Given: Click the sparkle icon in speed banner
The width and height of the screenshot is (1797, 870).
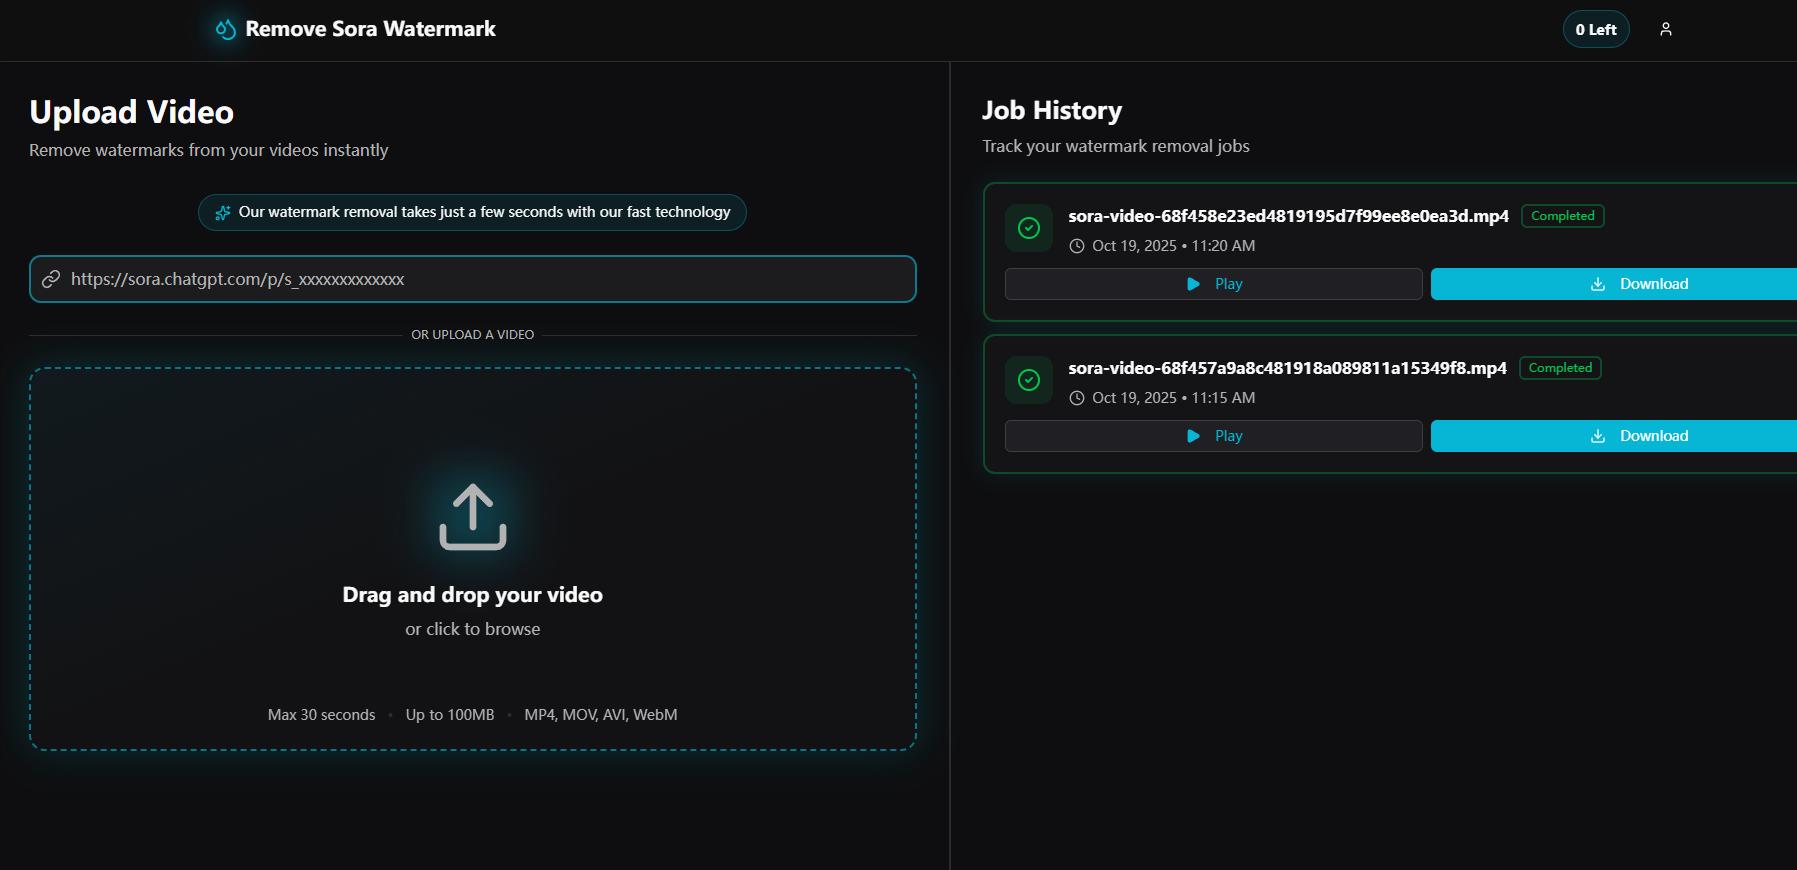Looking at the screenshot, I should (x=223, y=212).
